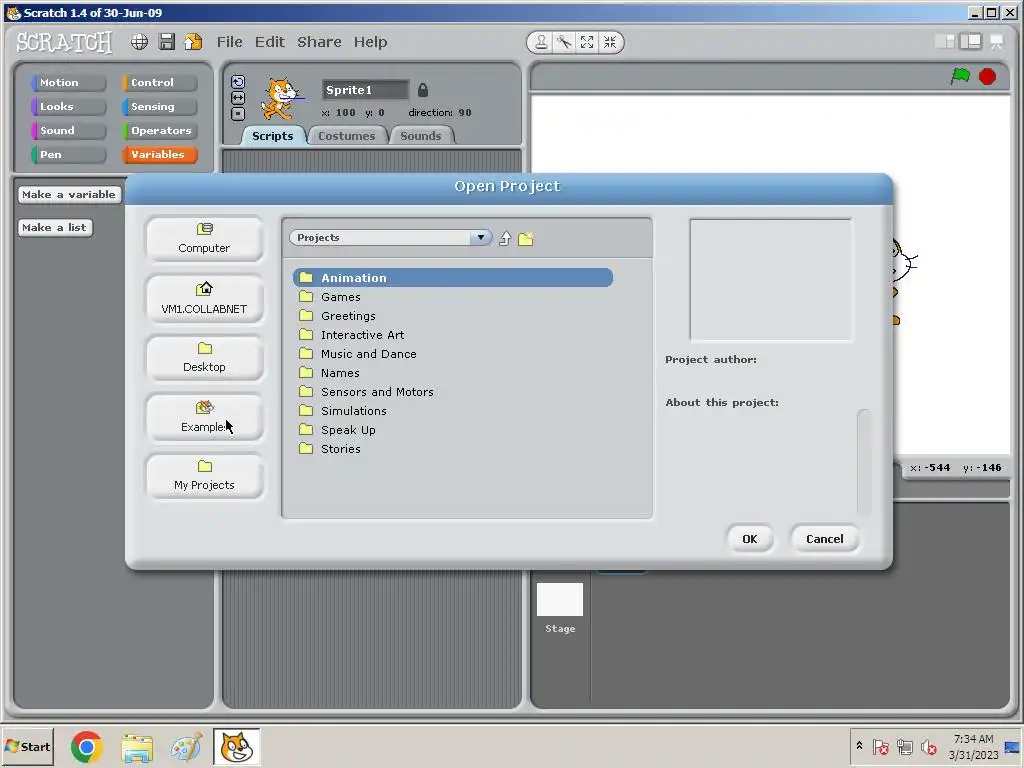Screen dimensions: 1024x768
Task: Select the Variables block category
Action: pos(159,155)
